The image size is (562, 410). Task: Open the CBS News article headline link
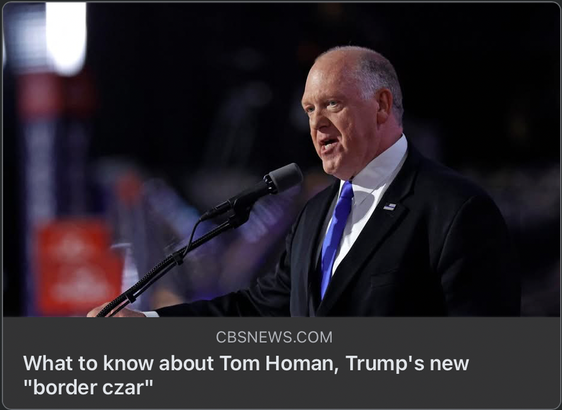coord(246,375)
